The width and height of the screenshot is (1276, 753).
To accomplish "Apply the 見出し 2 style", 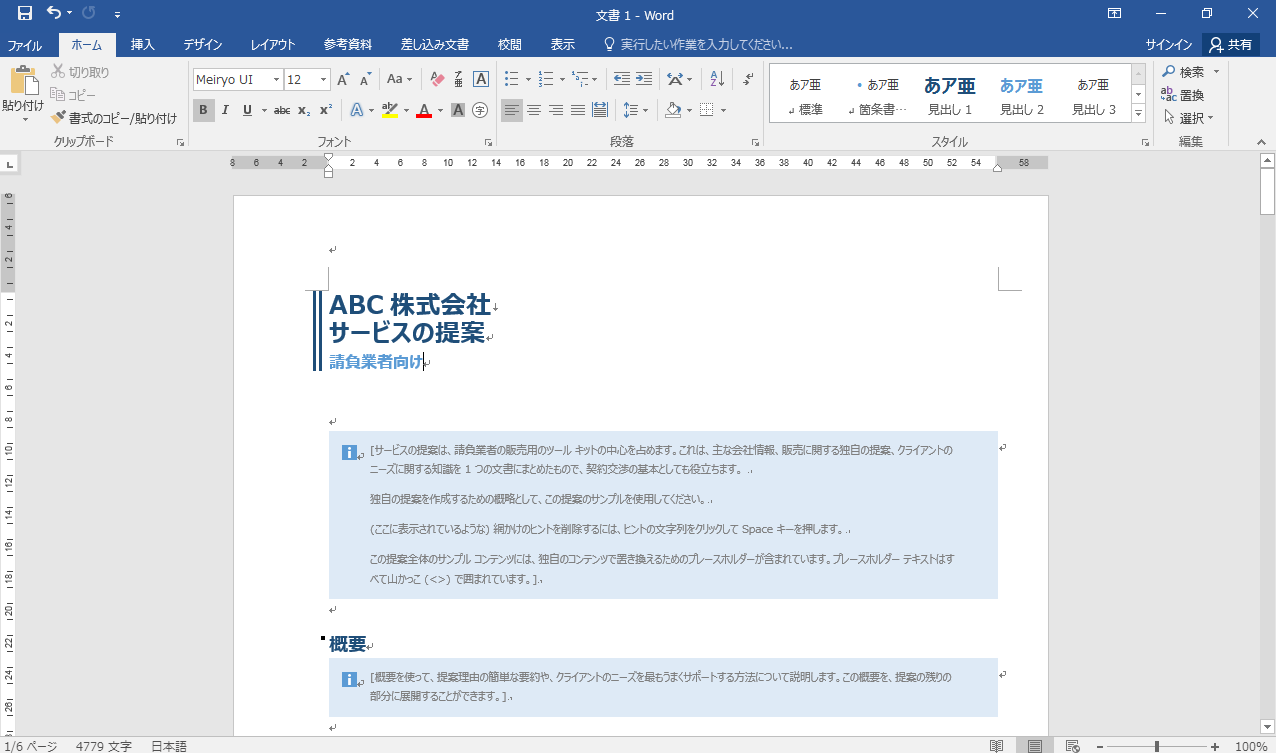I will [x=1021, y=96].
